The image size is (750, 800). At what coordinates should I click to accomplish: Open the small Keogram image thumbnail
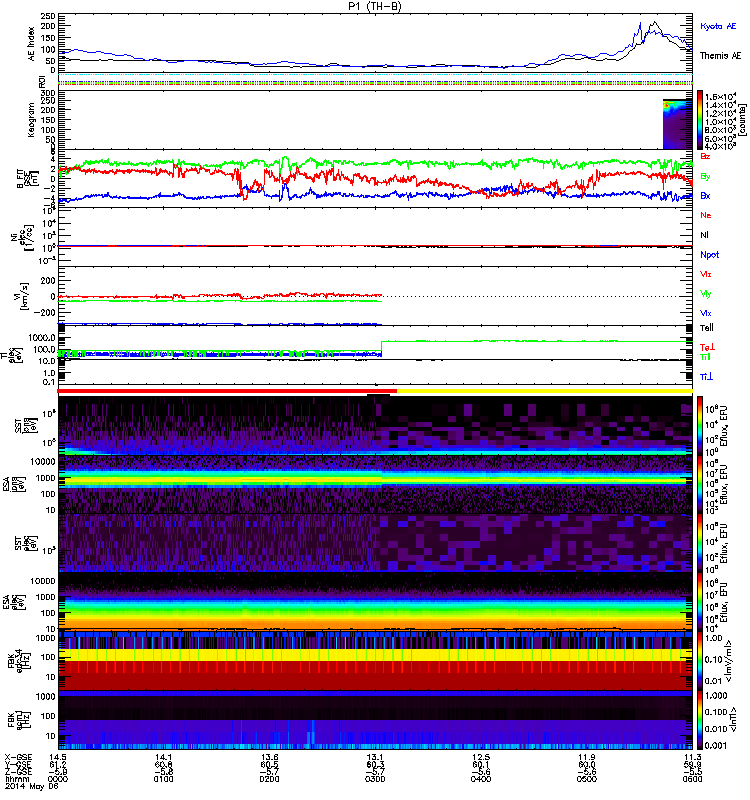pyautogui.click(x=677, y=124)
